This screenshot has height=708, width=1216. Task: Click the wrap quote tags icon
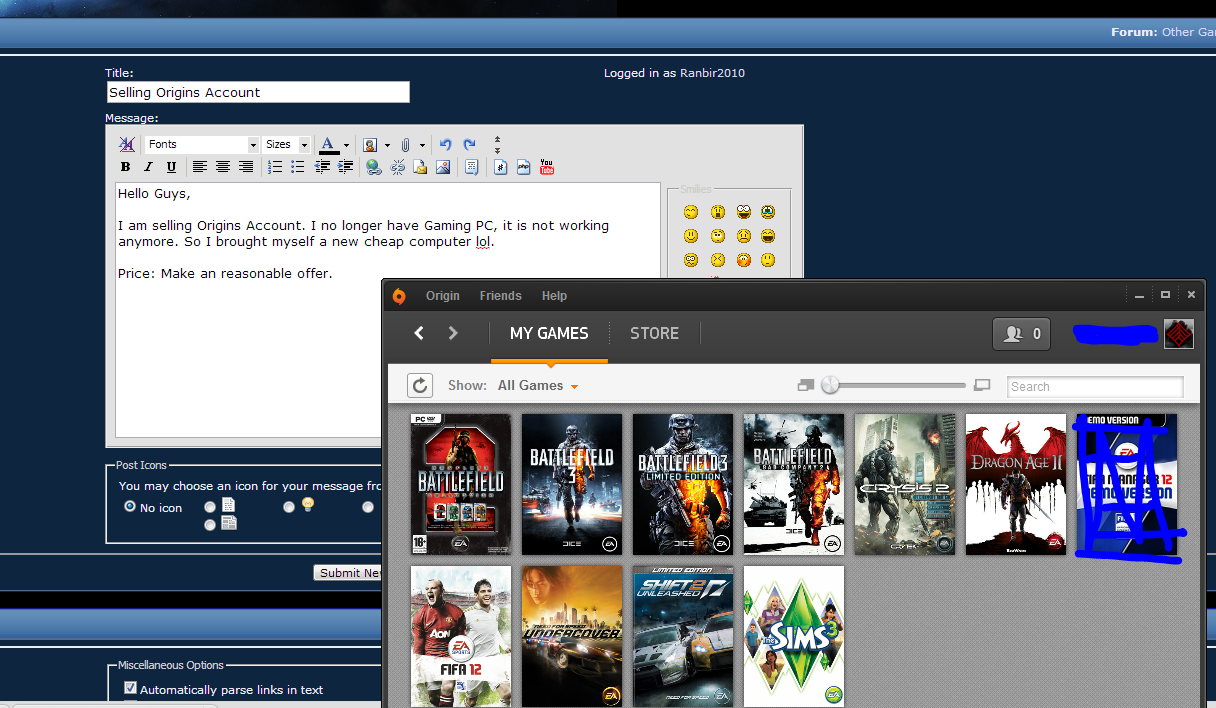pos(472,167)
